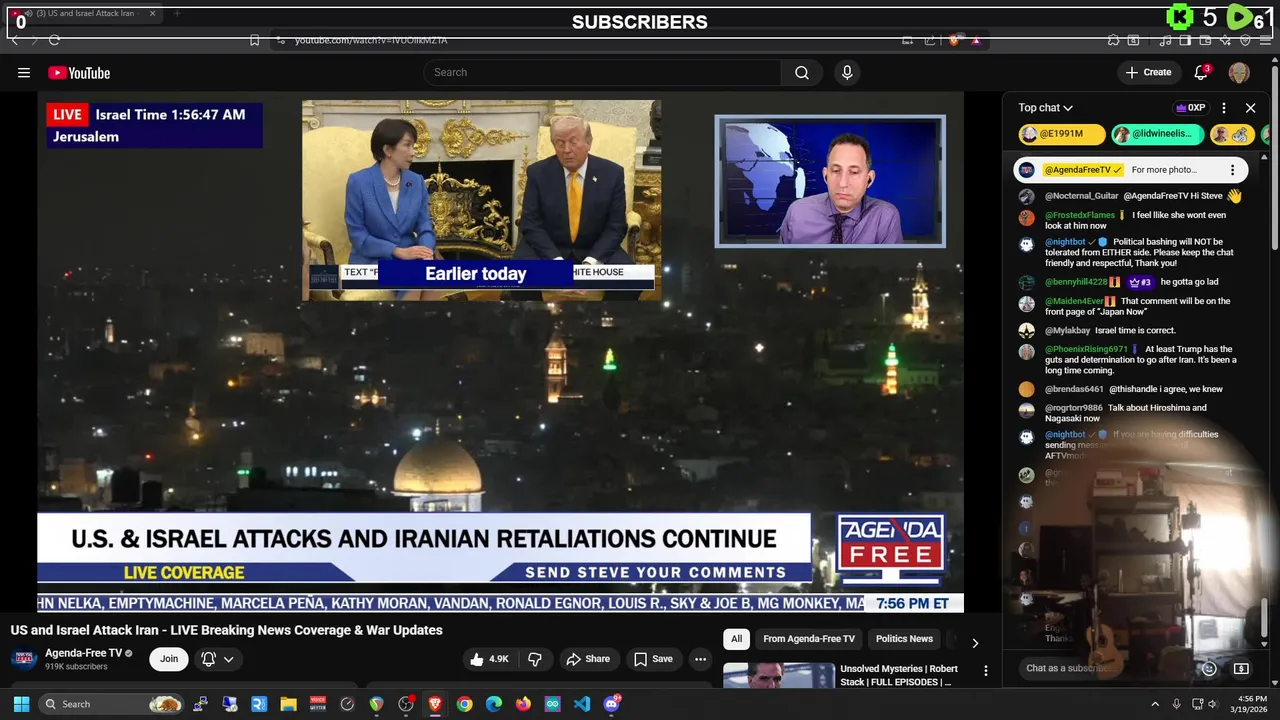Open the YouTube guide hamburger menu
Viewport: 1280px width, 720px height.
click(x=24, y=72)
